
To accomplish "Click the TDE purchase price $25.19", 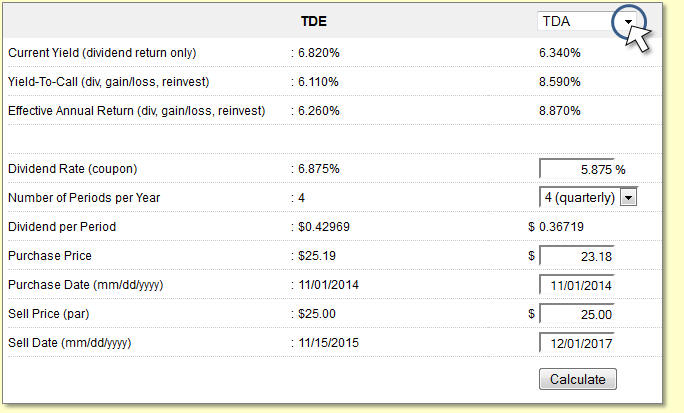I will [317, 256].
